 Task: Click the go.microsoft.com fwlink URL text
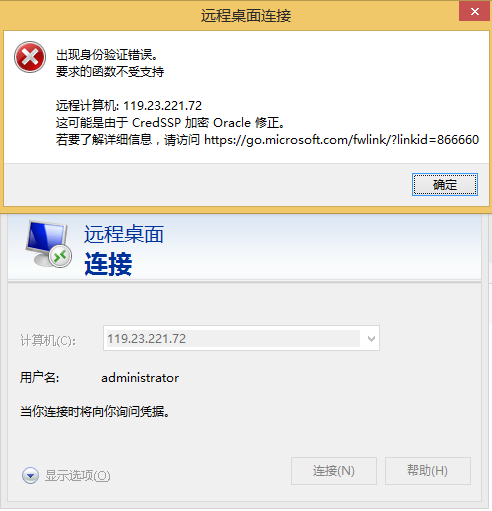(341, 139)
